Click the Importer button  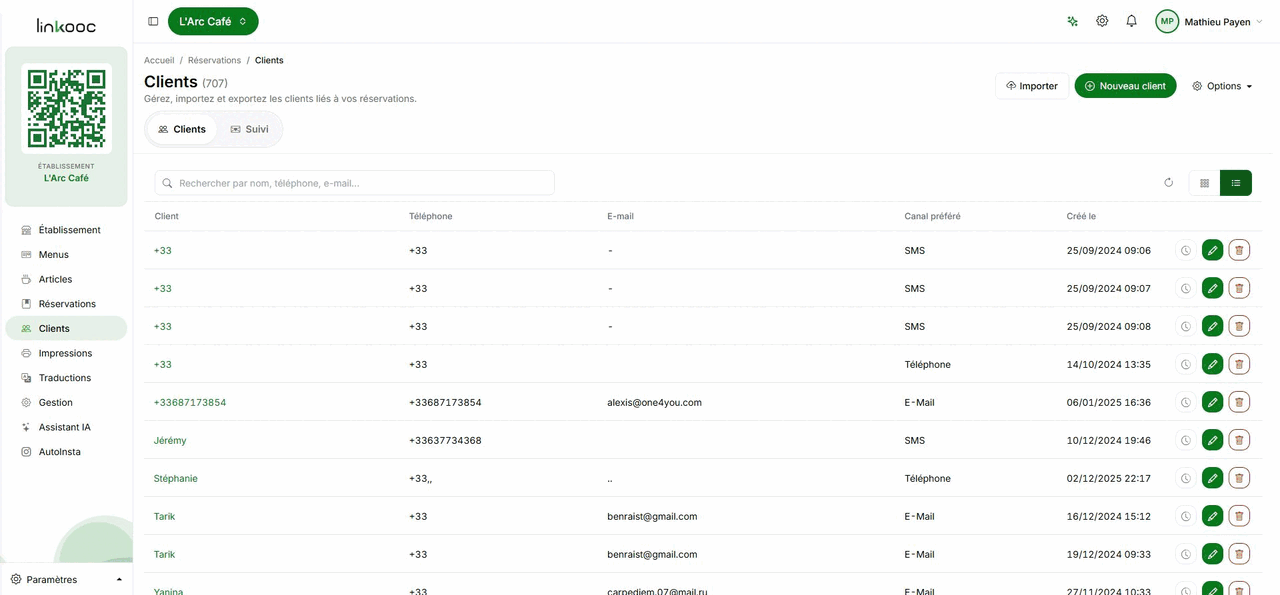click(x=1032, y=86)
